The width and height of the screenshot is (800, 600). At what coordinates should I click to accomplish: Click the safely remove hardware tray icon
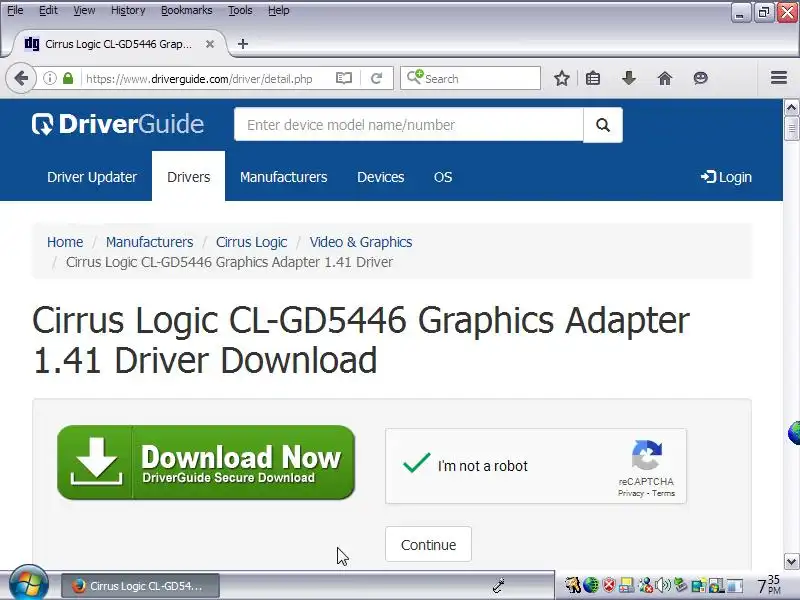tap(680, 585)
